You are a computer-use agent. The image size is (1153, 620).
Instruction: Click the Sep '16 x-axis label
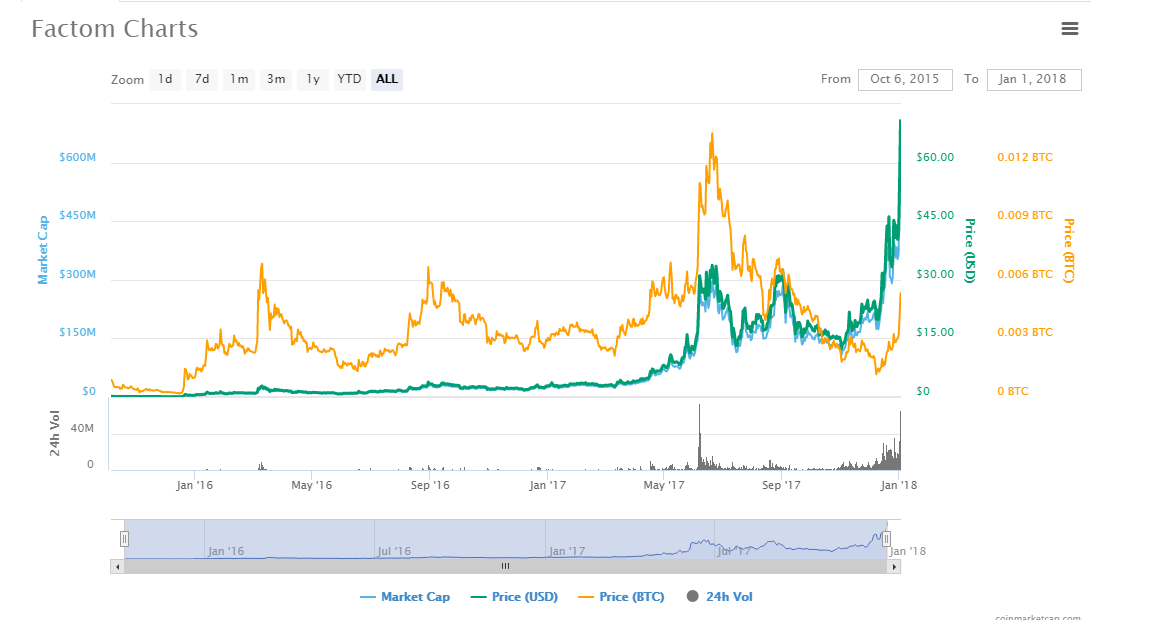[x=430, y=485]
